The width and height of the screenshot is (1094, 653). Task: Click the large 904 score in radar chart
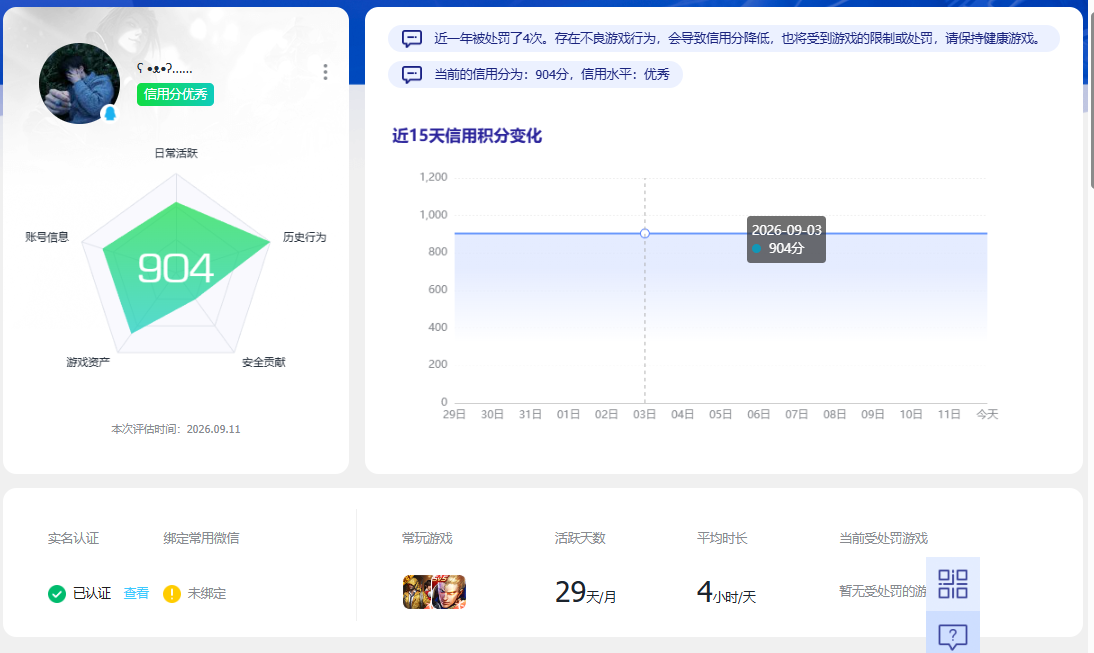[x=175, y=268]
